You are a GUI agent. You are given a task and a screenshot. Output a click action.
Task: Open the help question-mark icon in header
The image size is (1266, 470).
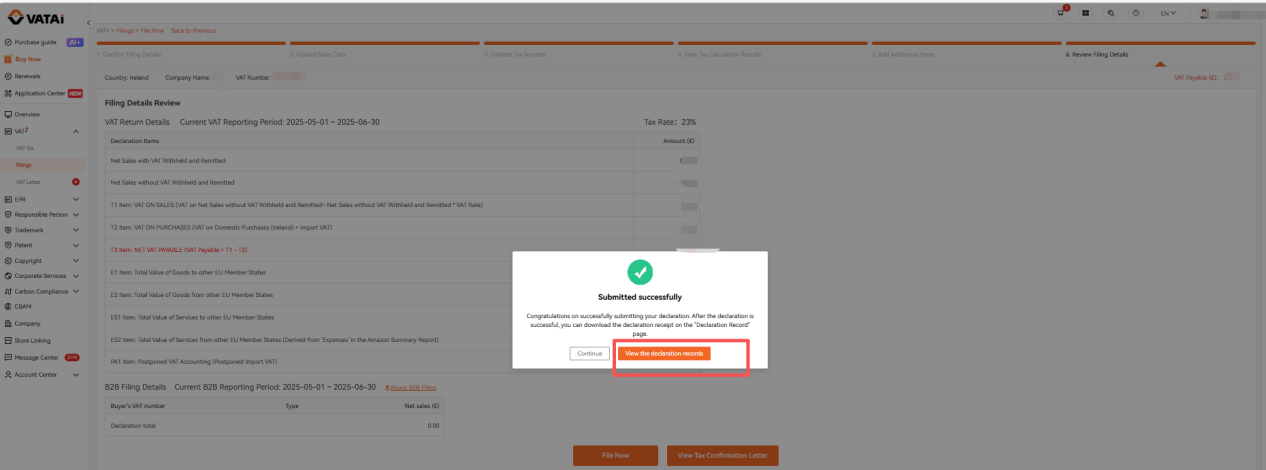click(1136, 13)
